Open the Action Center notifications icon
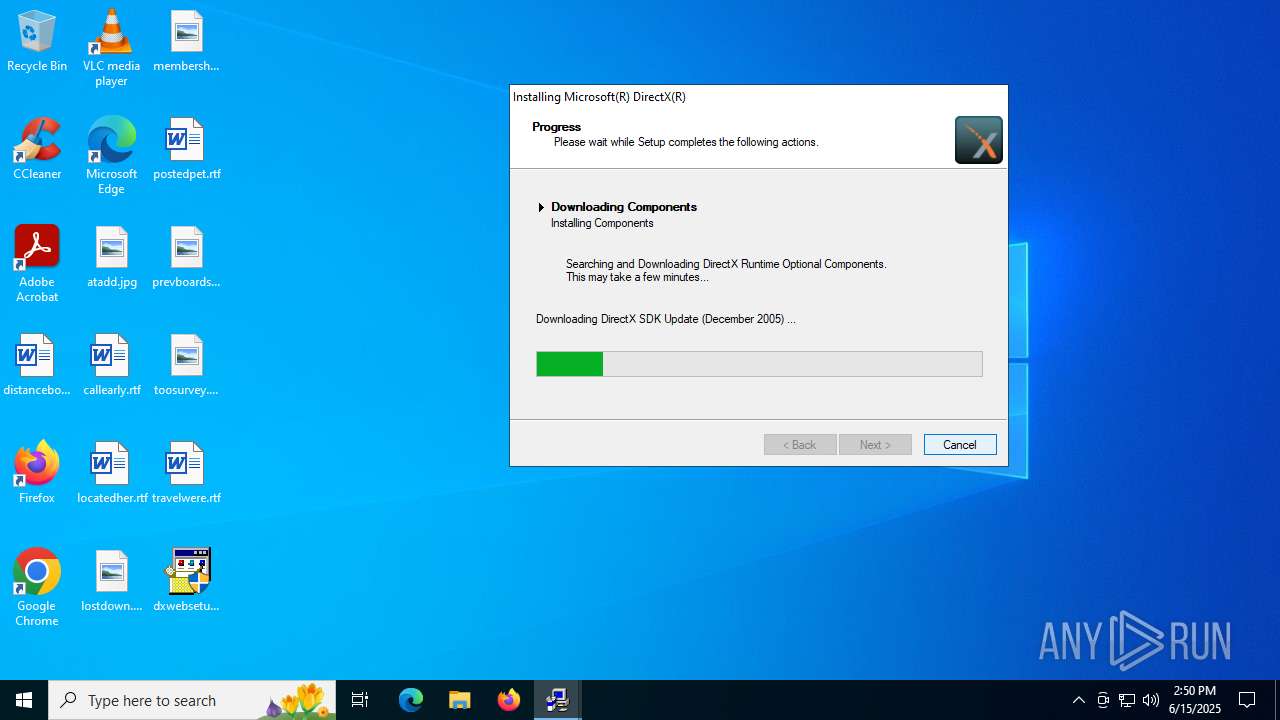The image size is (1280, 720). click(1247, 700)
